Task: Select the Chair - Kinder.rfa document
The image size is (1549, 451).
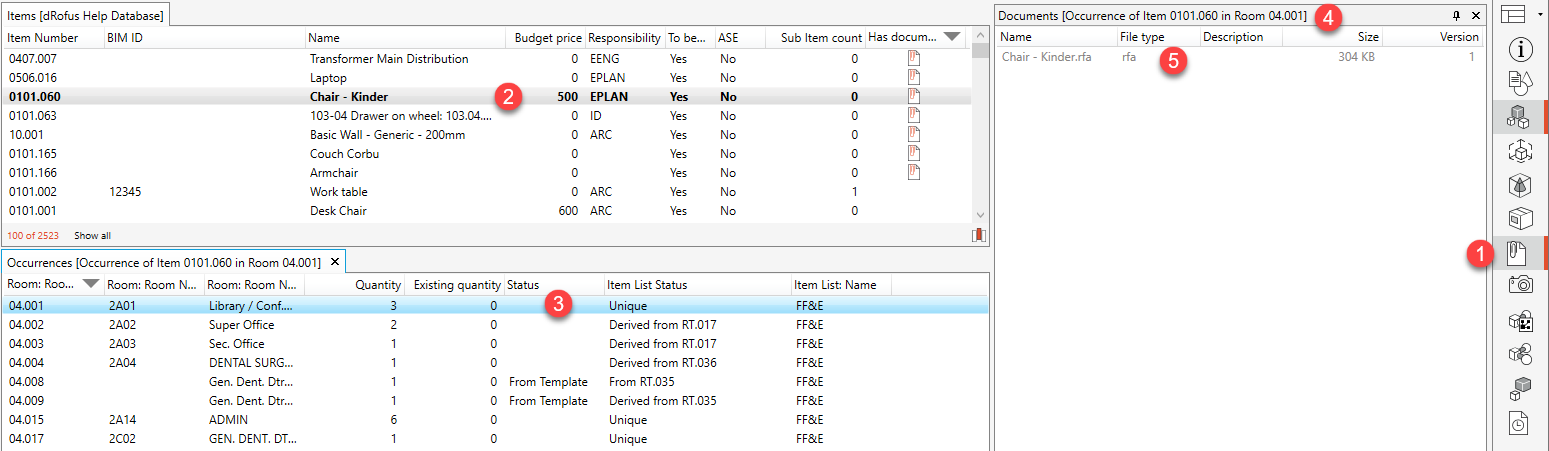Action: tap(1045, 57)
